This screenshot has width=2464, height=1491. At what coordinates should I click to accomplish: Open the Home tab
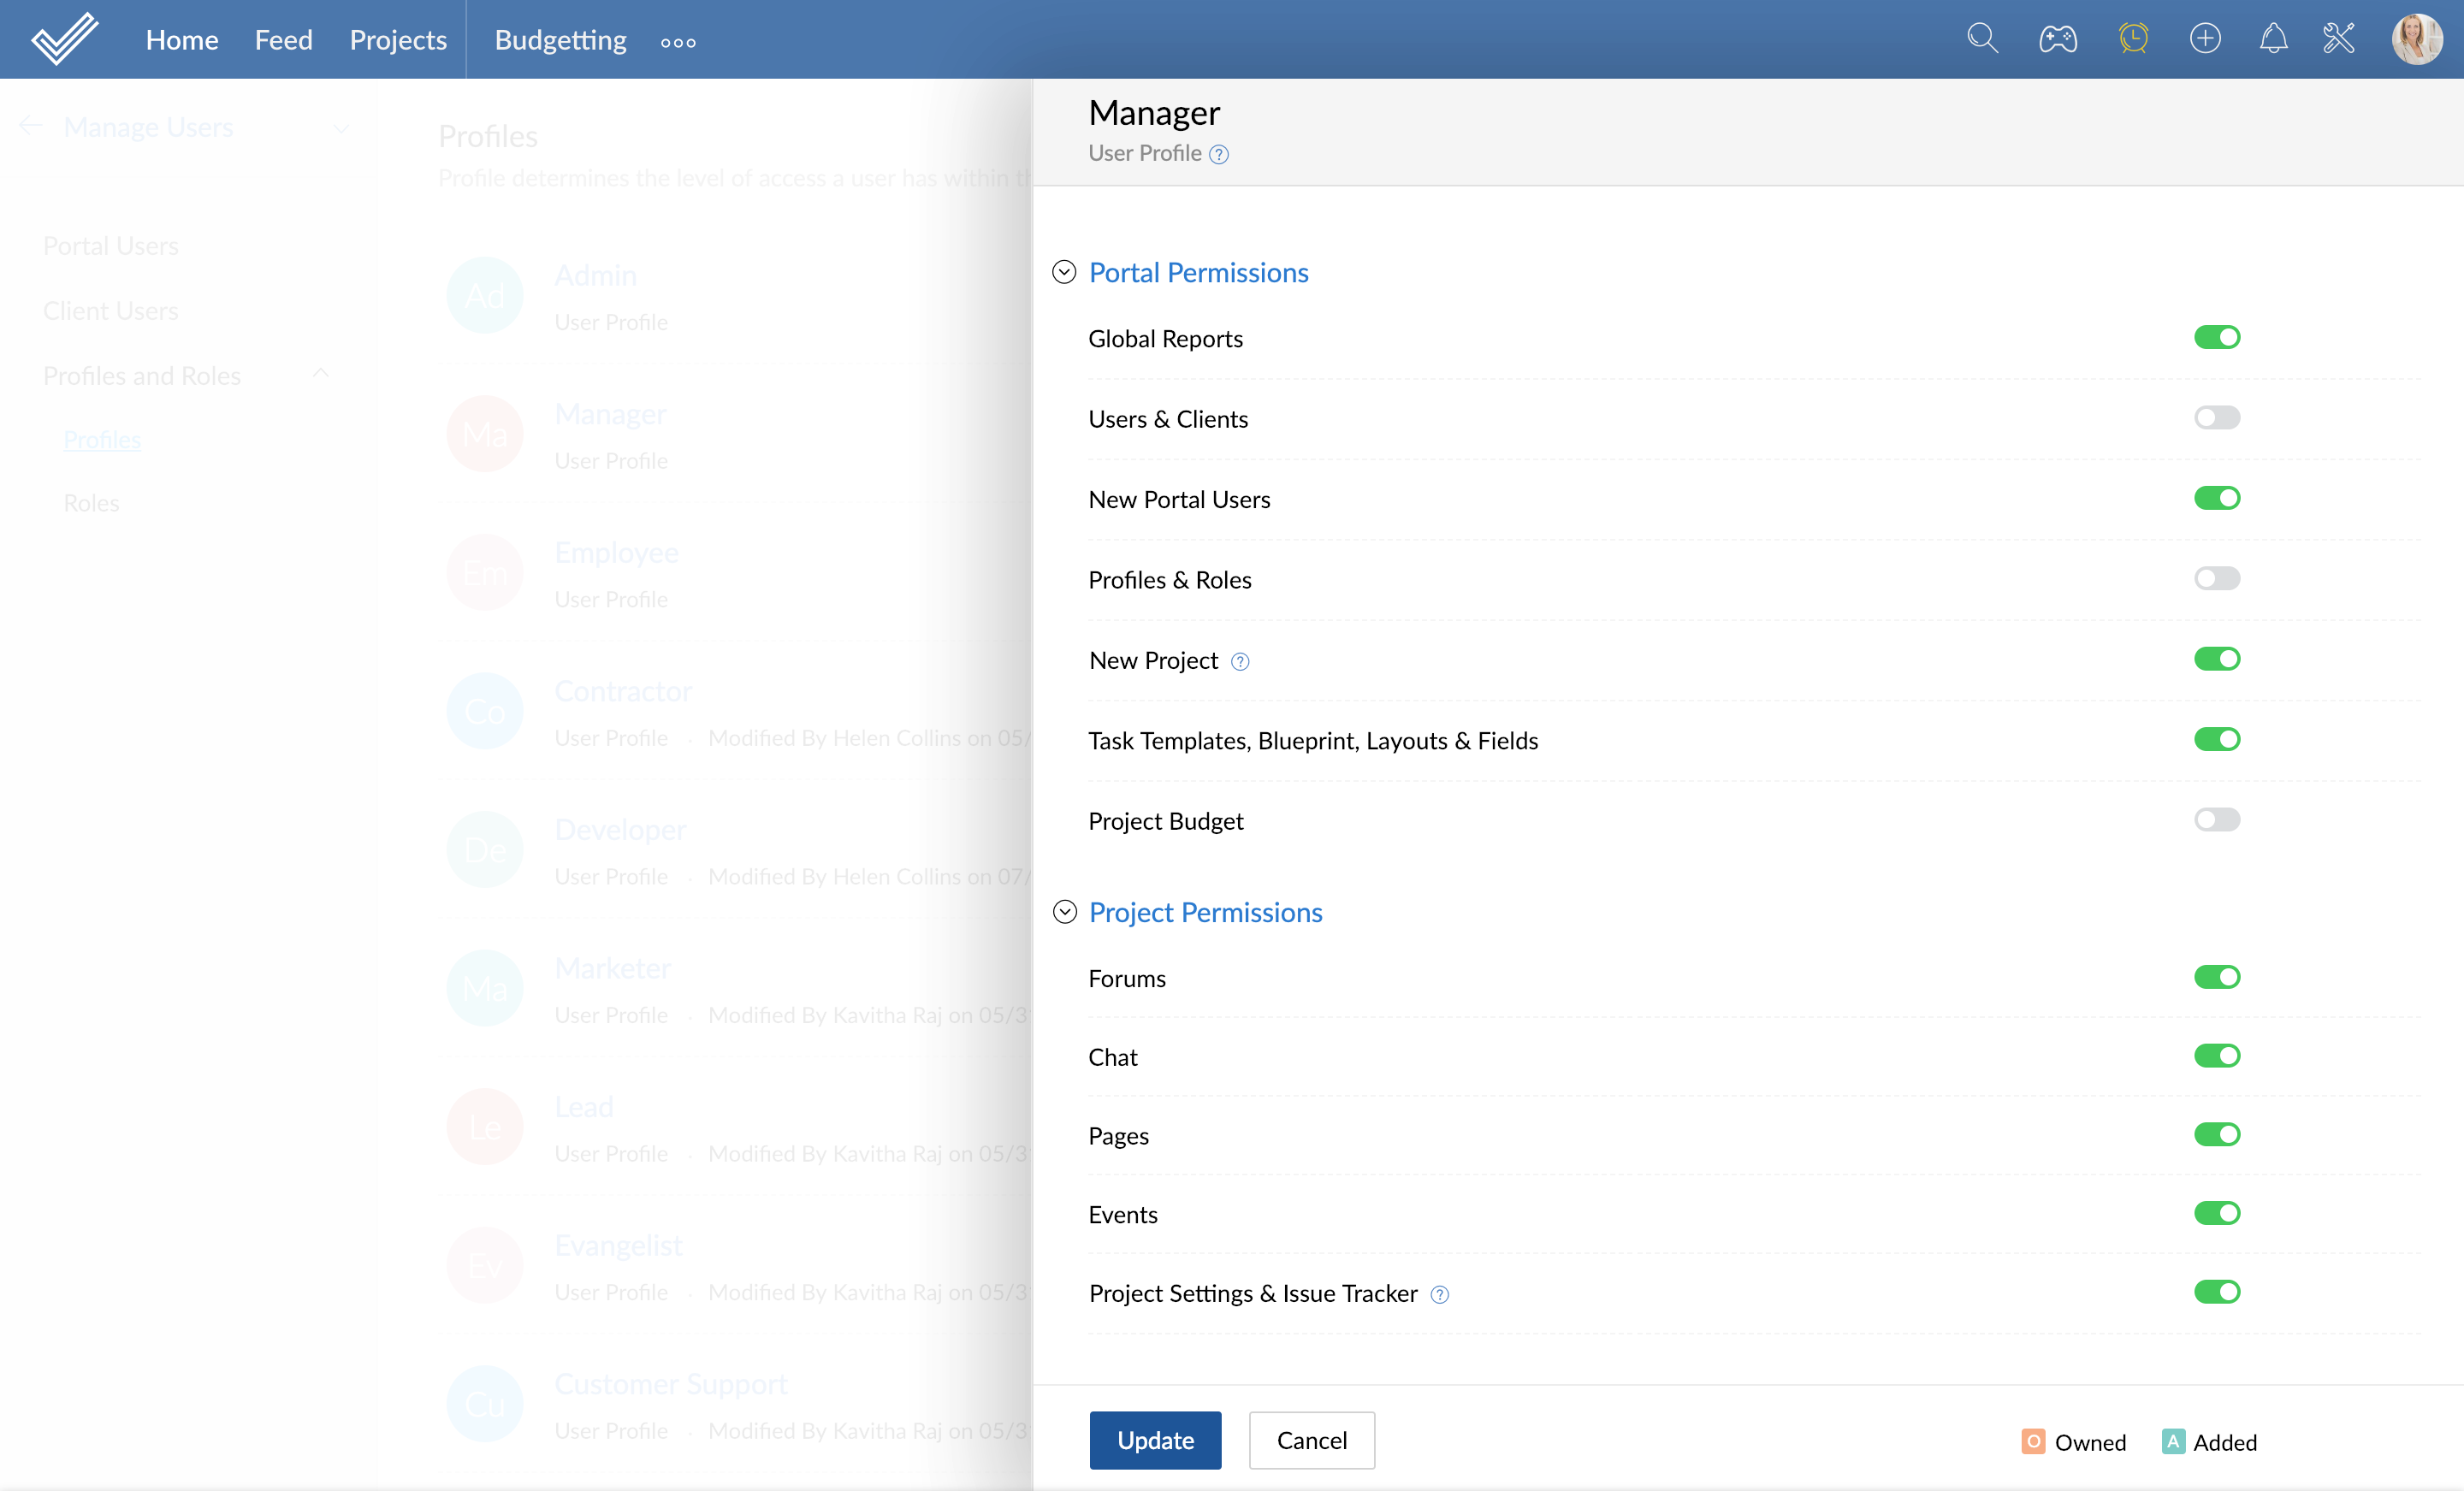pos(182,40)
